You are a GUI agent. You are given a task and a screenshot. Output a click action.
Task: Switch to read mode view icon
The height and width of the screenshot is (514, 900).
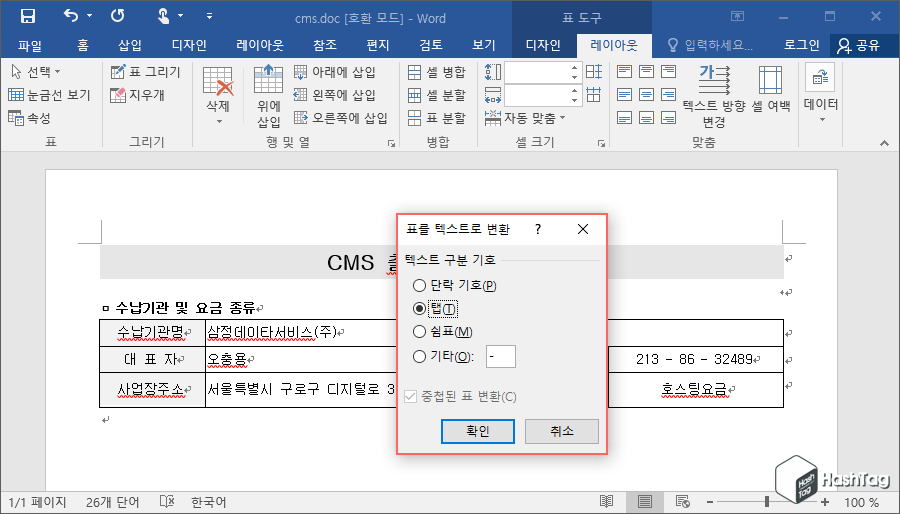[606, 502]
